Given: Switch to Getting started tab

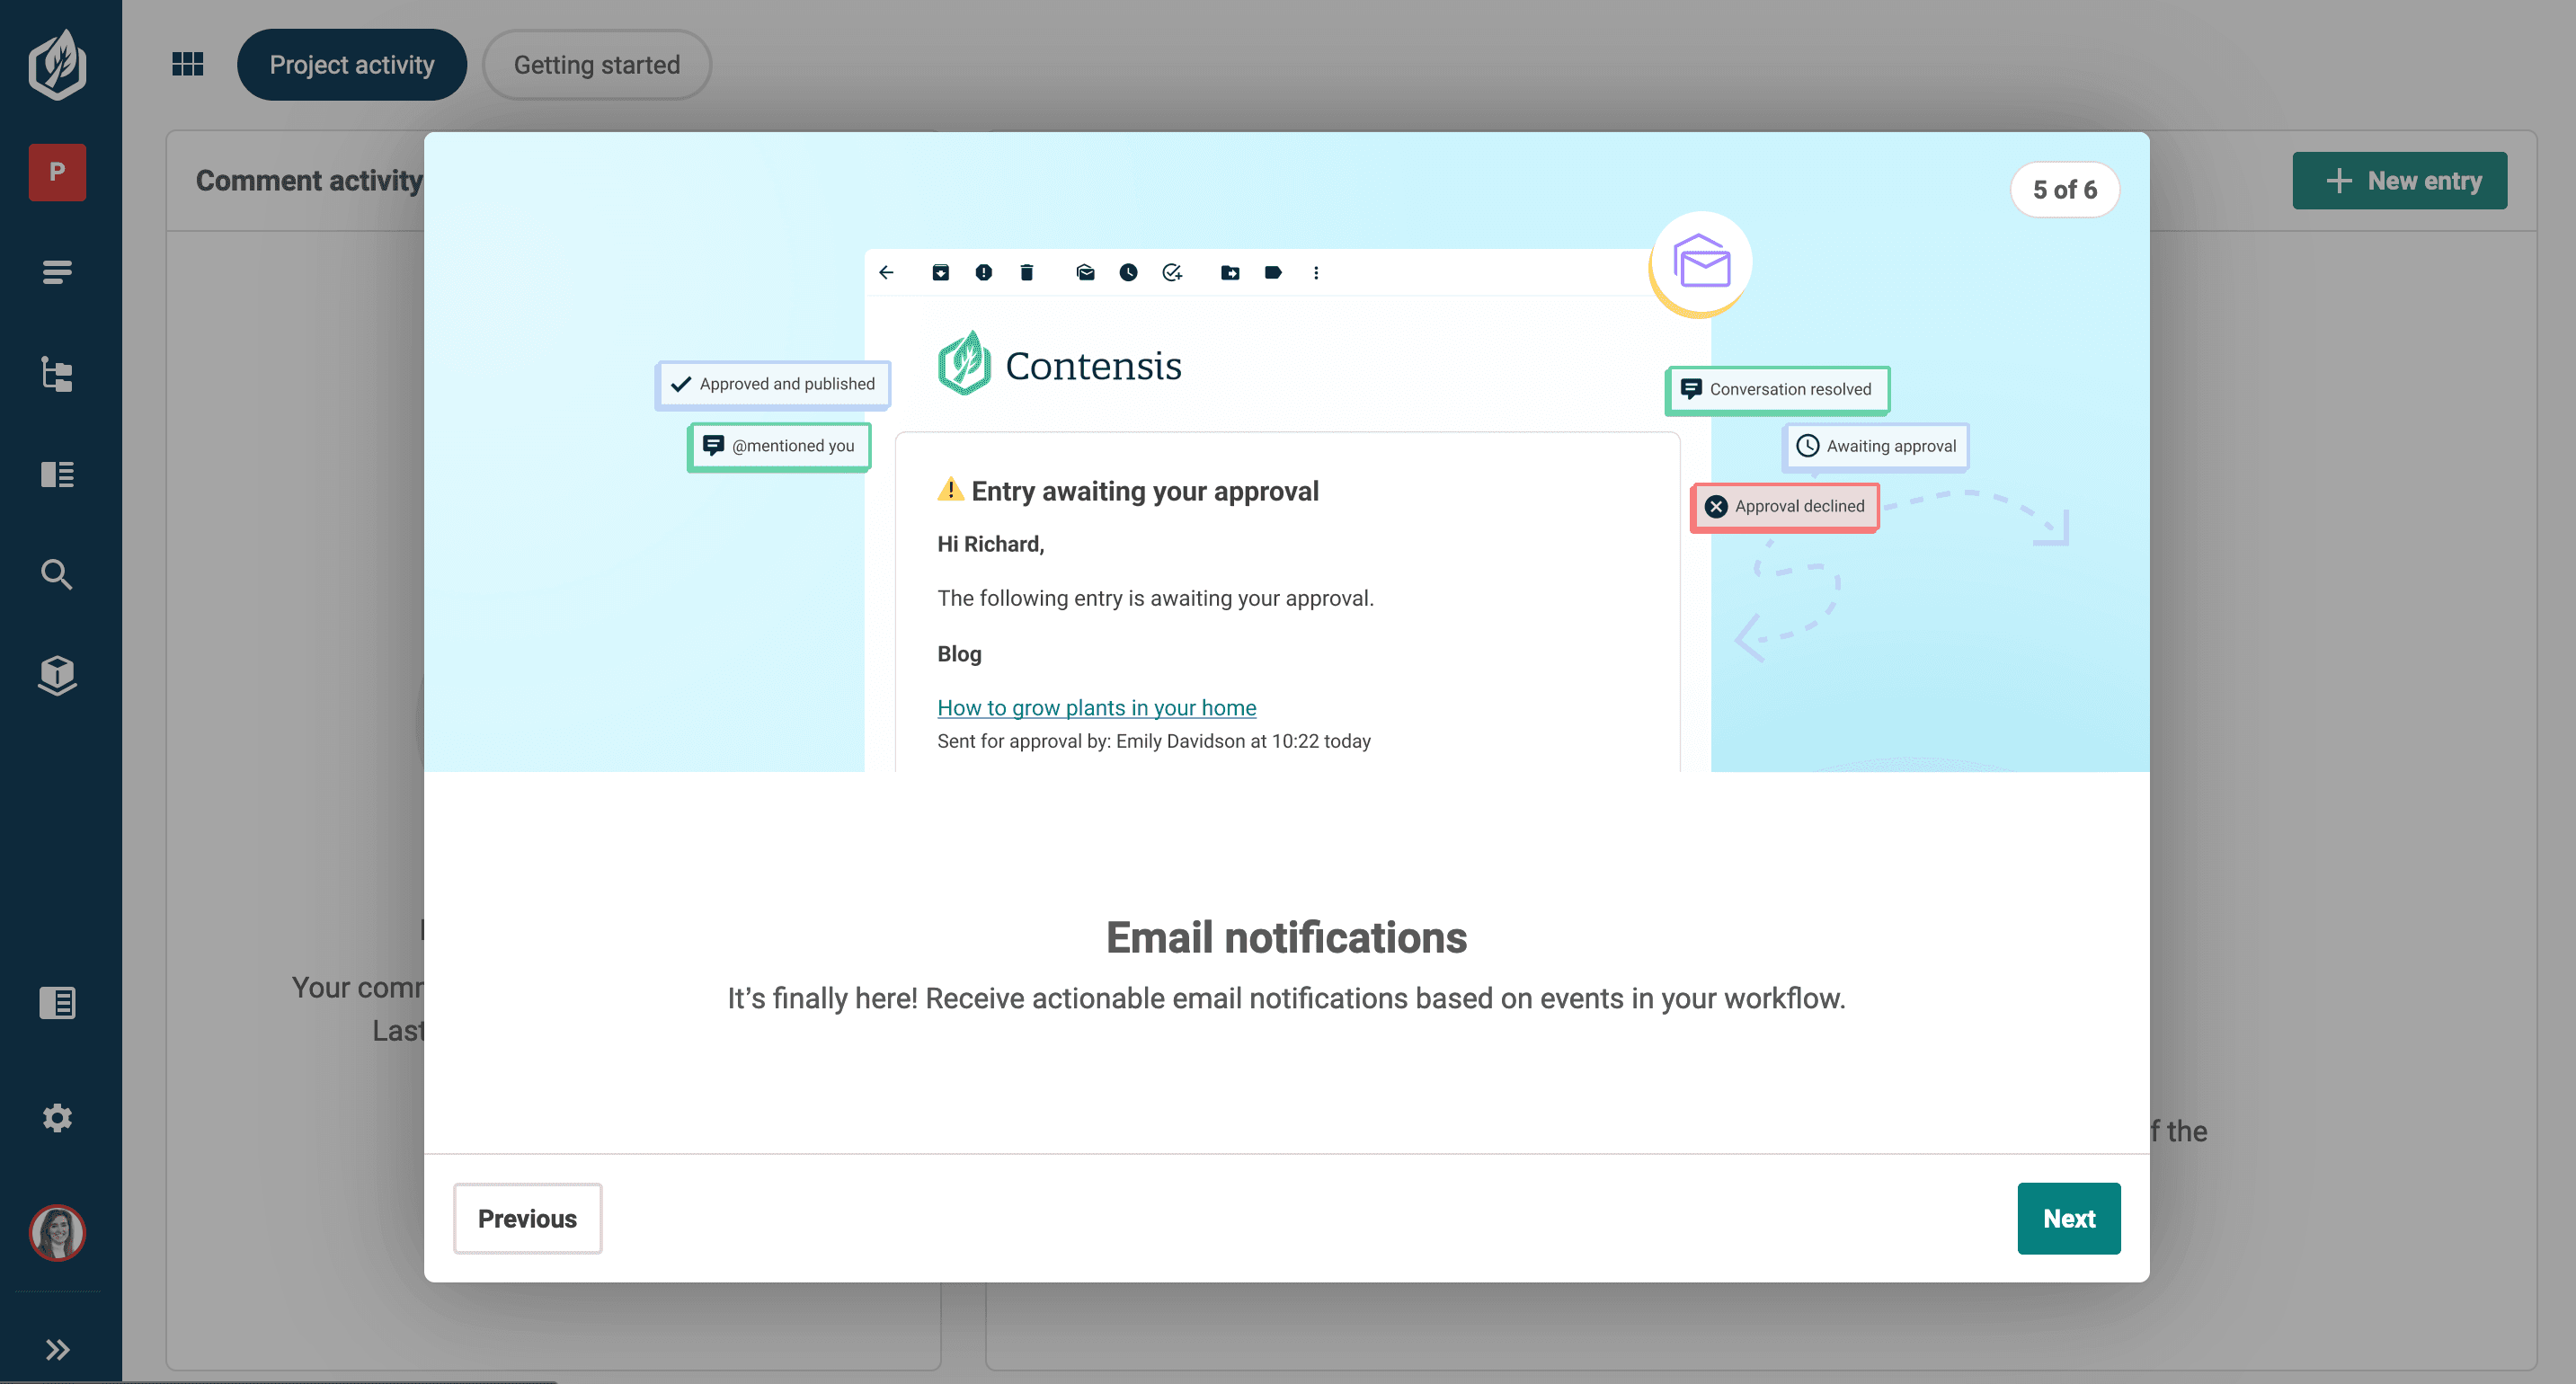Looking at the screenshot, I should pyautogui.click(x=596, y=65).
